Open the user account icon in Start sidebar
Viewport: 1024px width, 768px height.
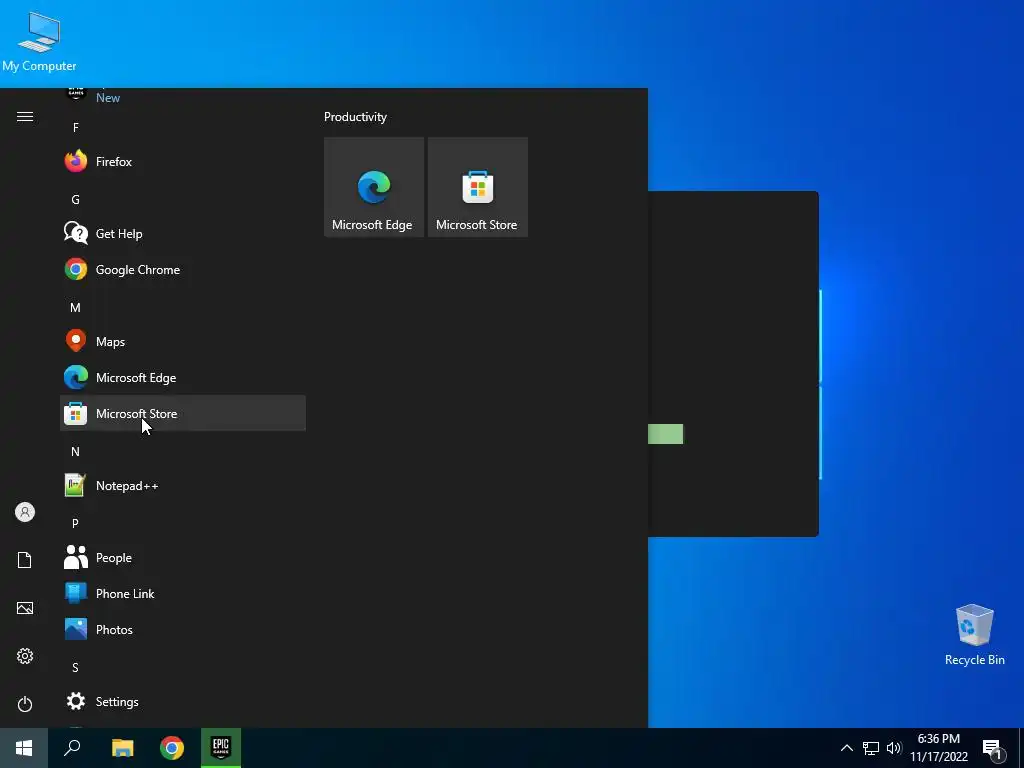coord(25,512)
